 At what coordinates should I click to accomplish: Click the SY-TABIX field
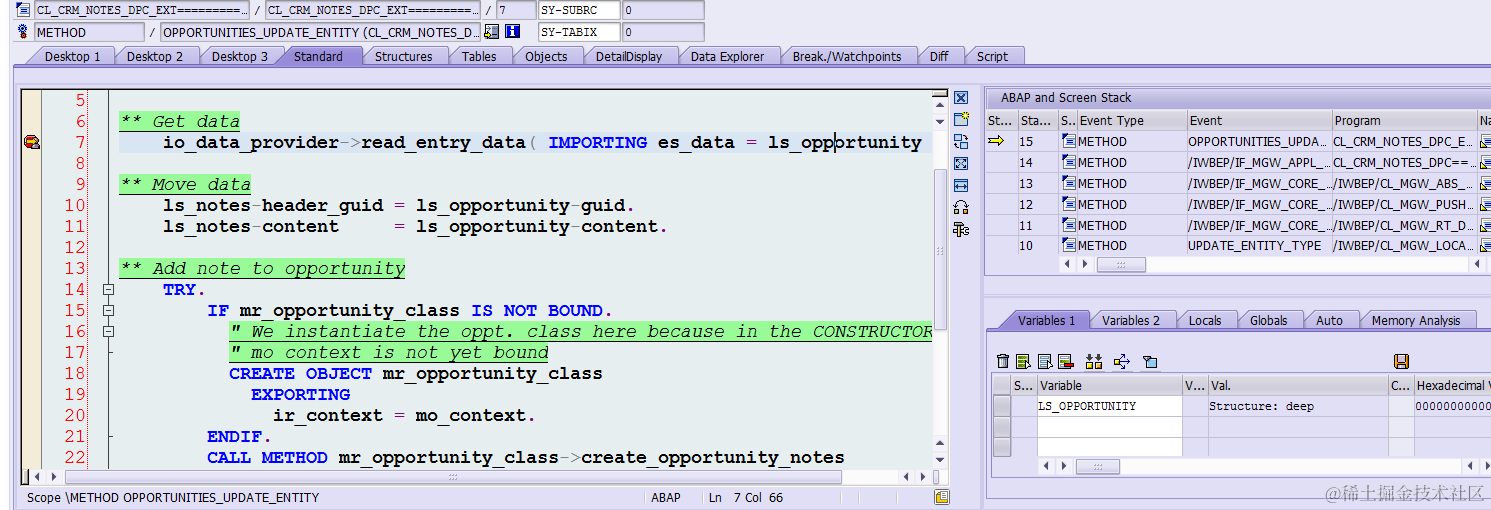click(578, 32)
